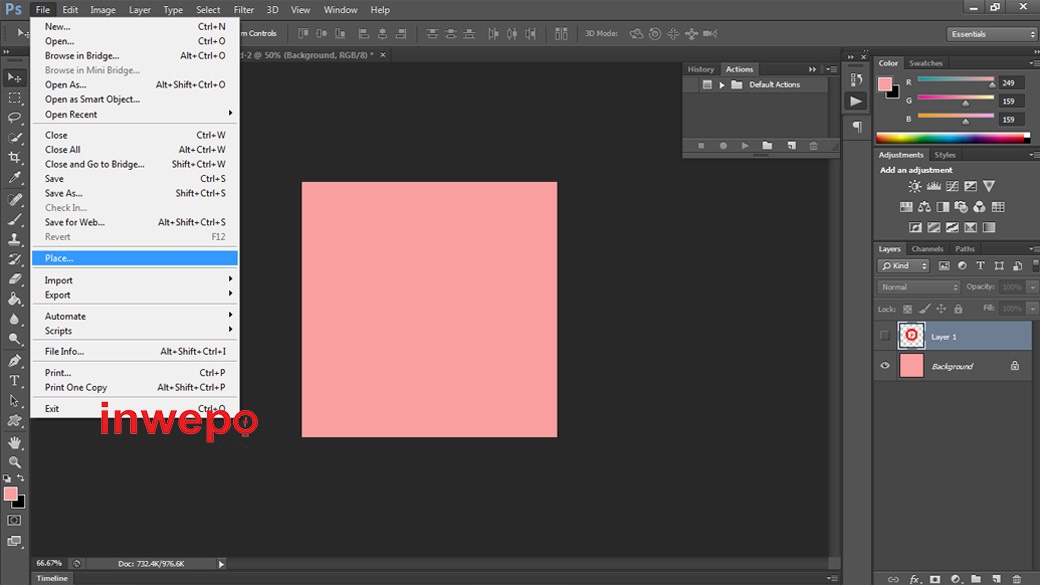Open the Normal blend mode dropdown
Image resolution: width=1040 pixels, height=585 pixels.
tap(918, 287)
